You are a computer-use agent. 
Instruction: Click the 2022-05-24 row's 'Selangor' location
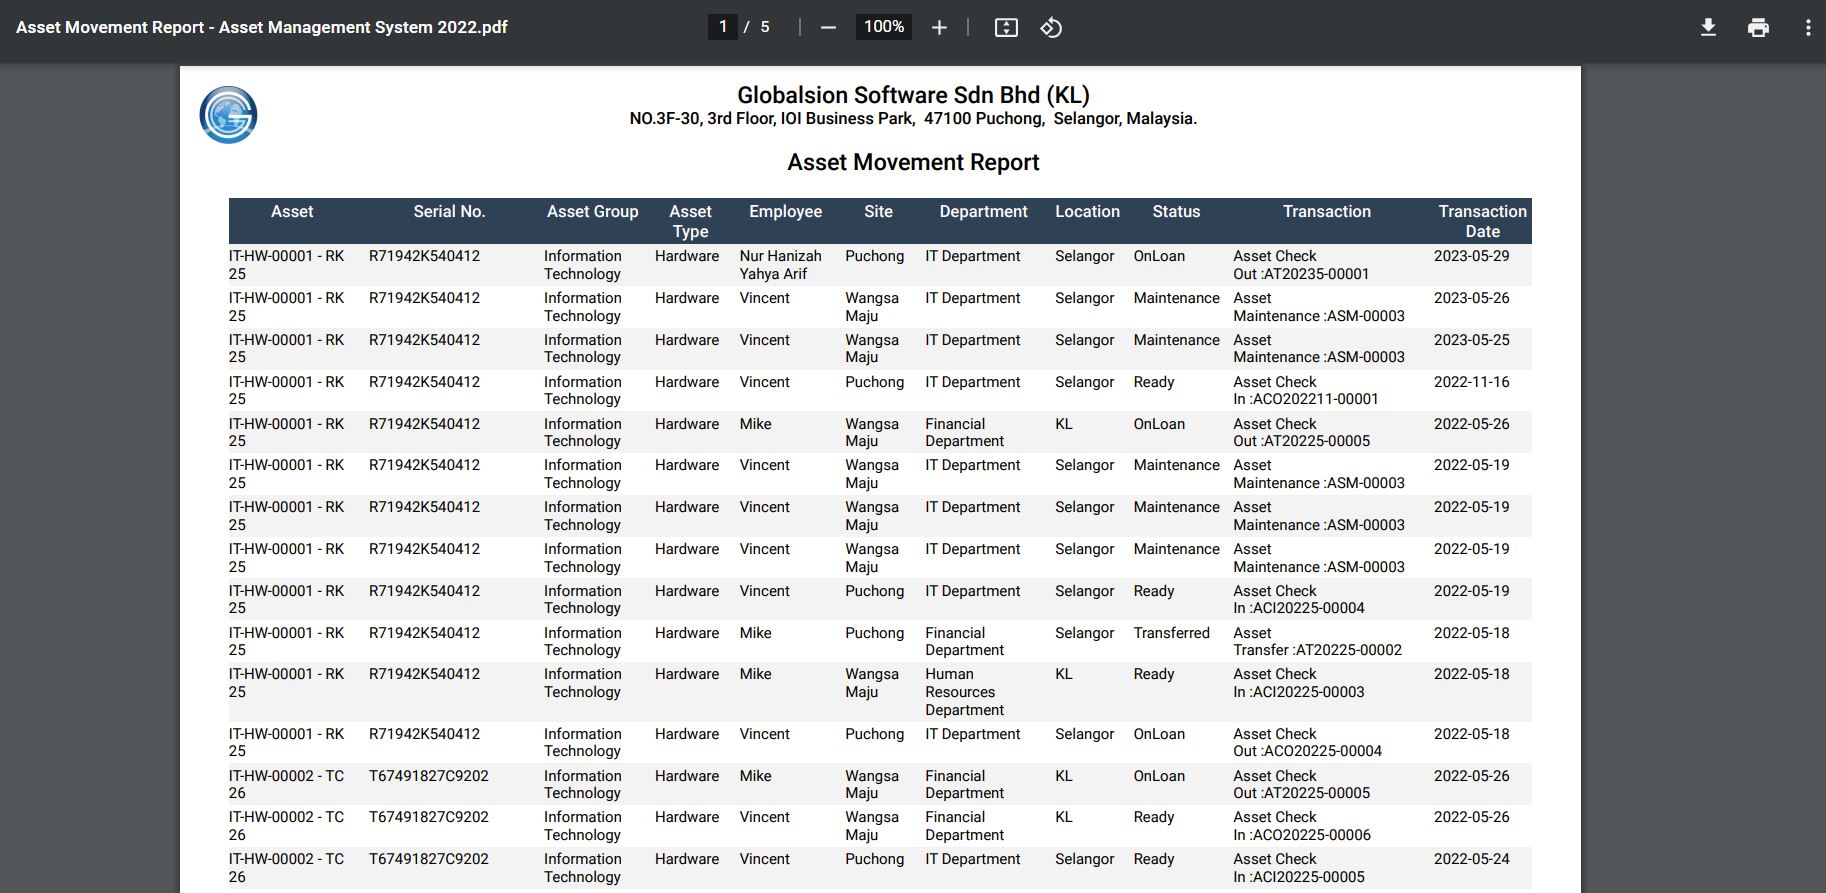tap(1084, 859)
